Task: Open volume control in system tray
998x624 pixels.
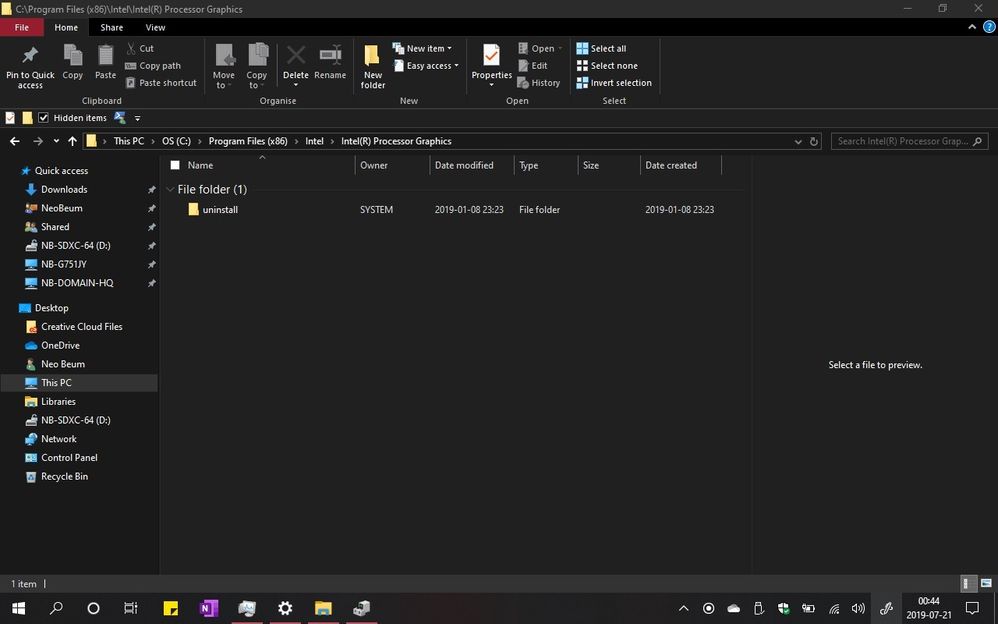Action: pos(859,609)
